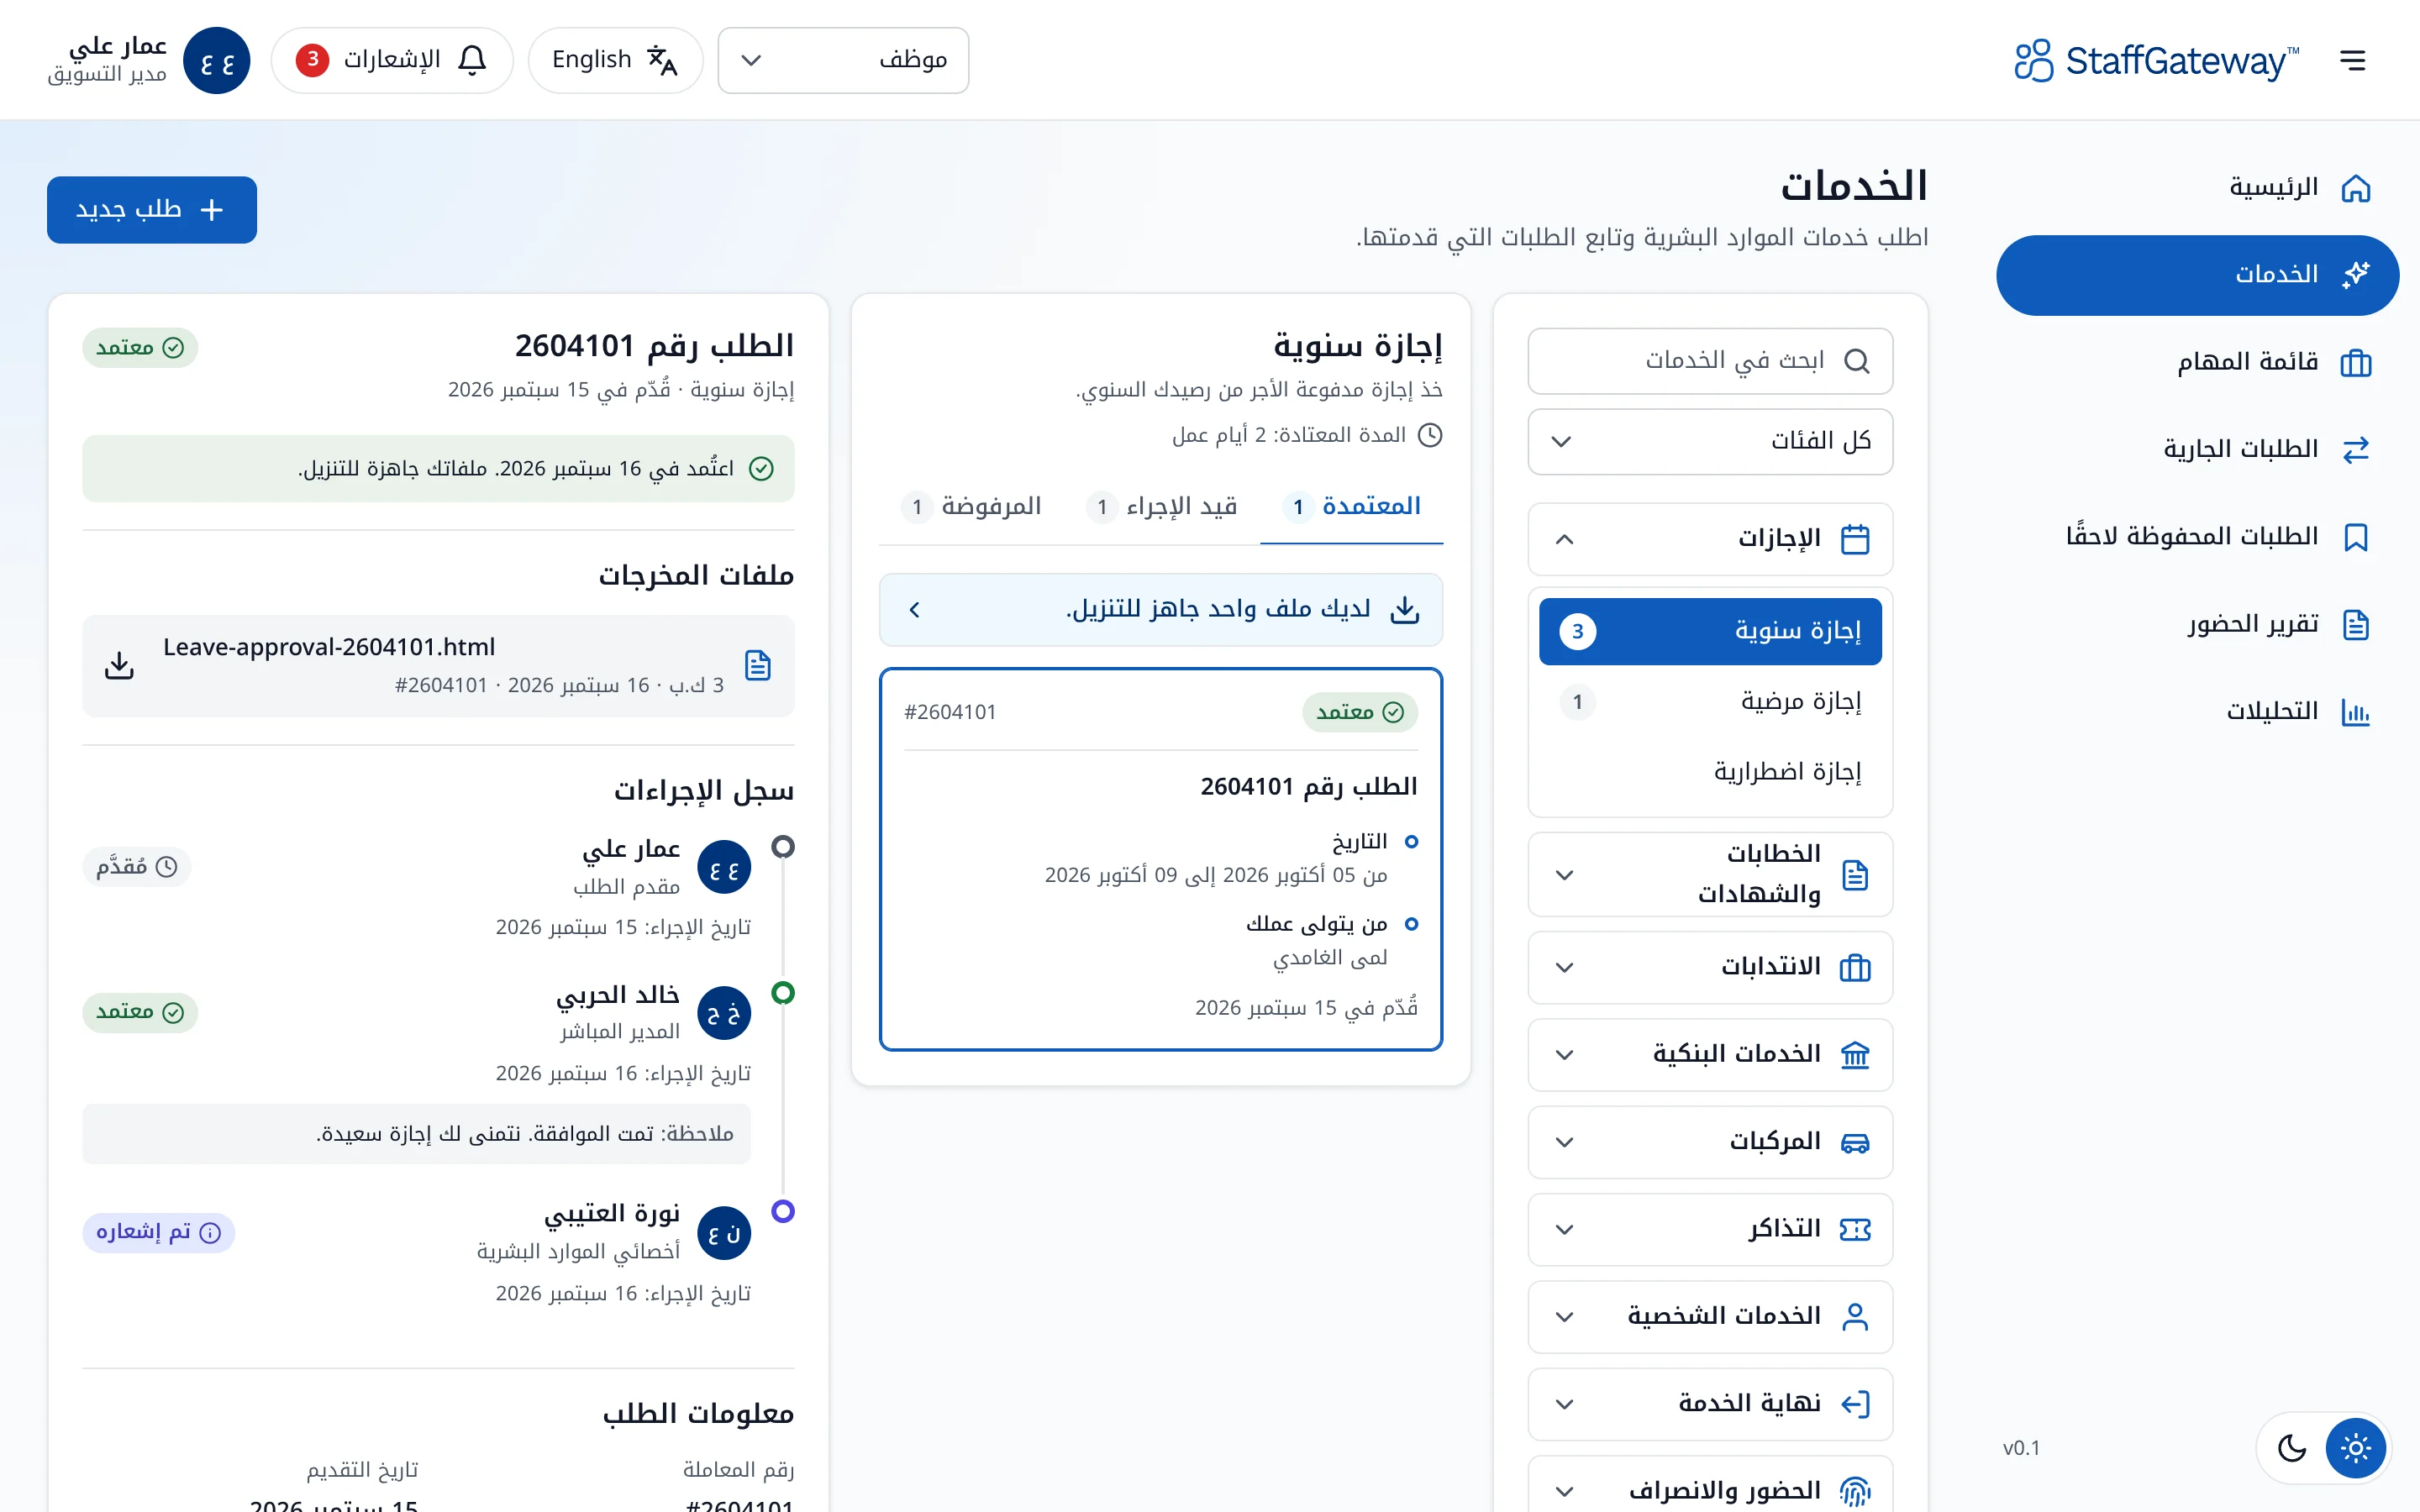Screen dimensions: 2420x1512
Task: Click the chart icon beside التحليلات
Action: [2356, 712]
